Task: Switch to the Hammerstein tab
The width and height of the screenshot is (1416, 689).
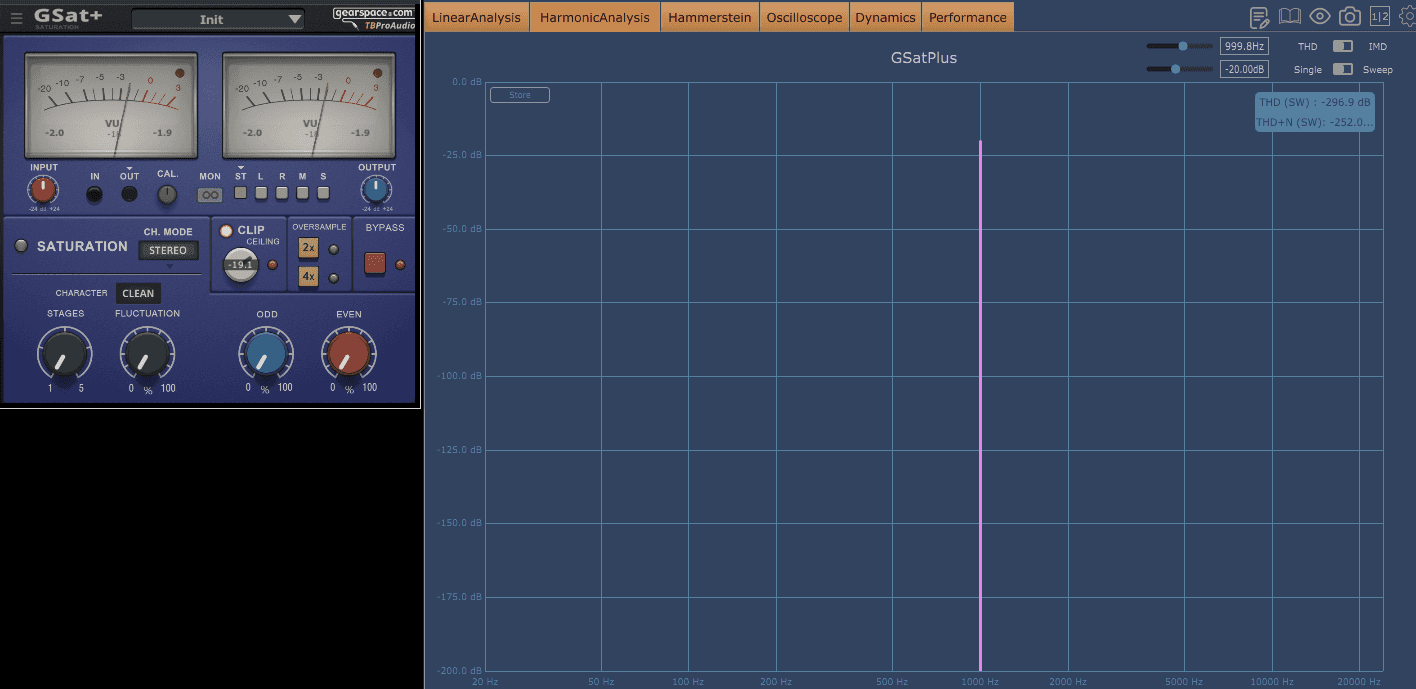Action: [x=710, y=17]
